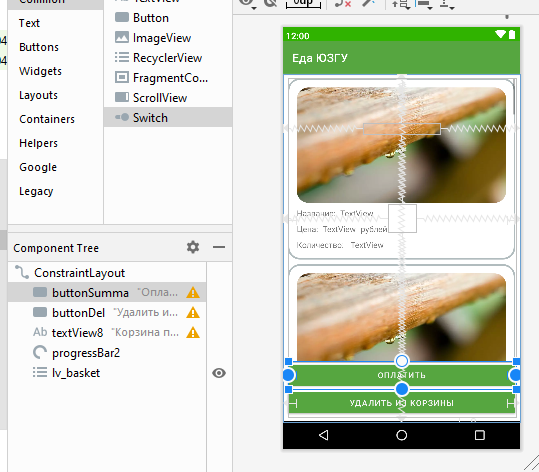Click the design surface corner resize handle

pyautogui.click(x=531, y=463)
